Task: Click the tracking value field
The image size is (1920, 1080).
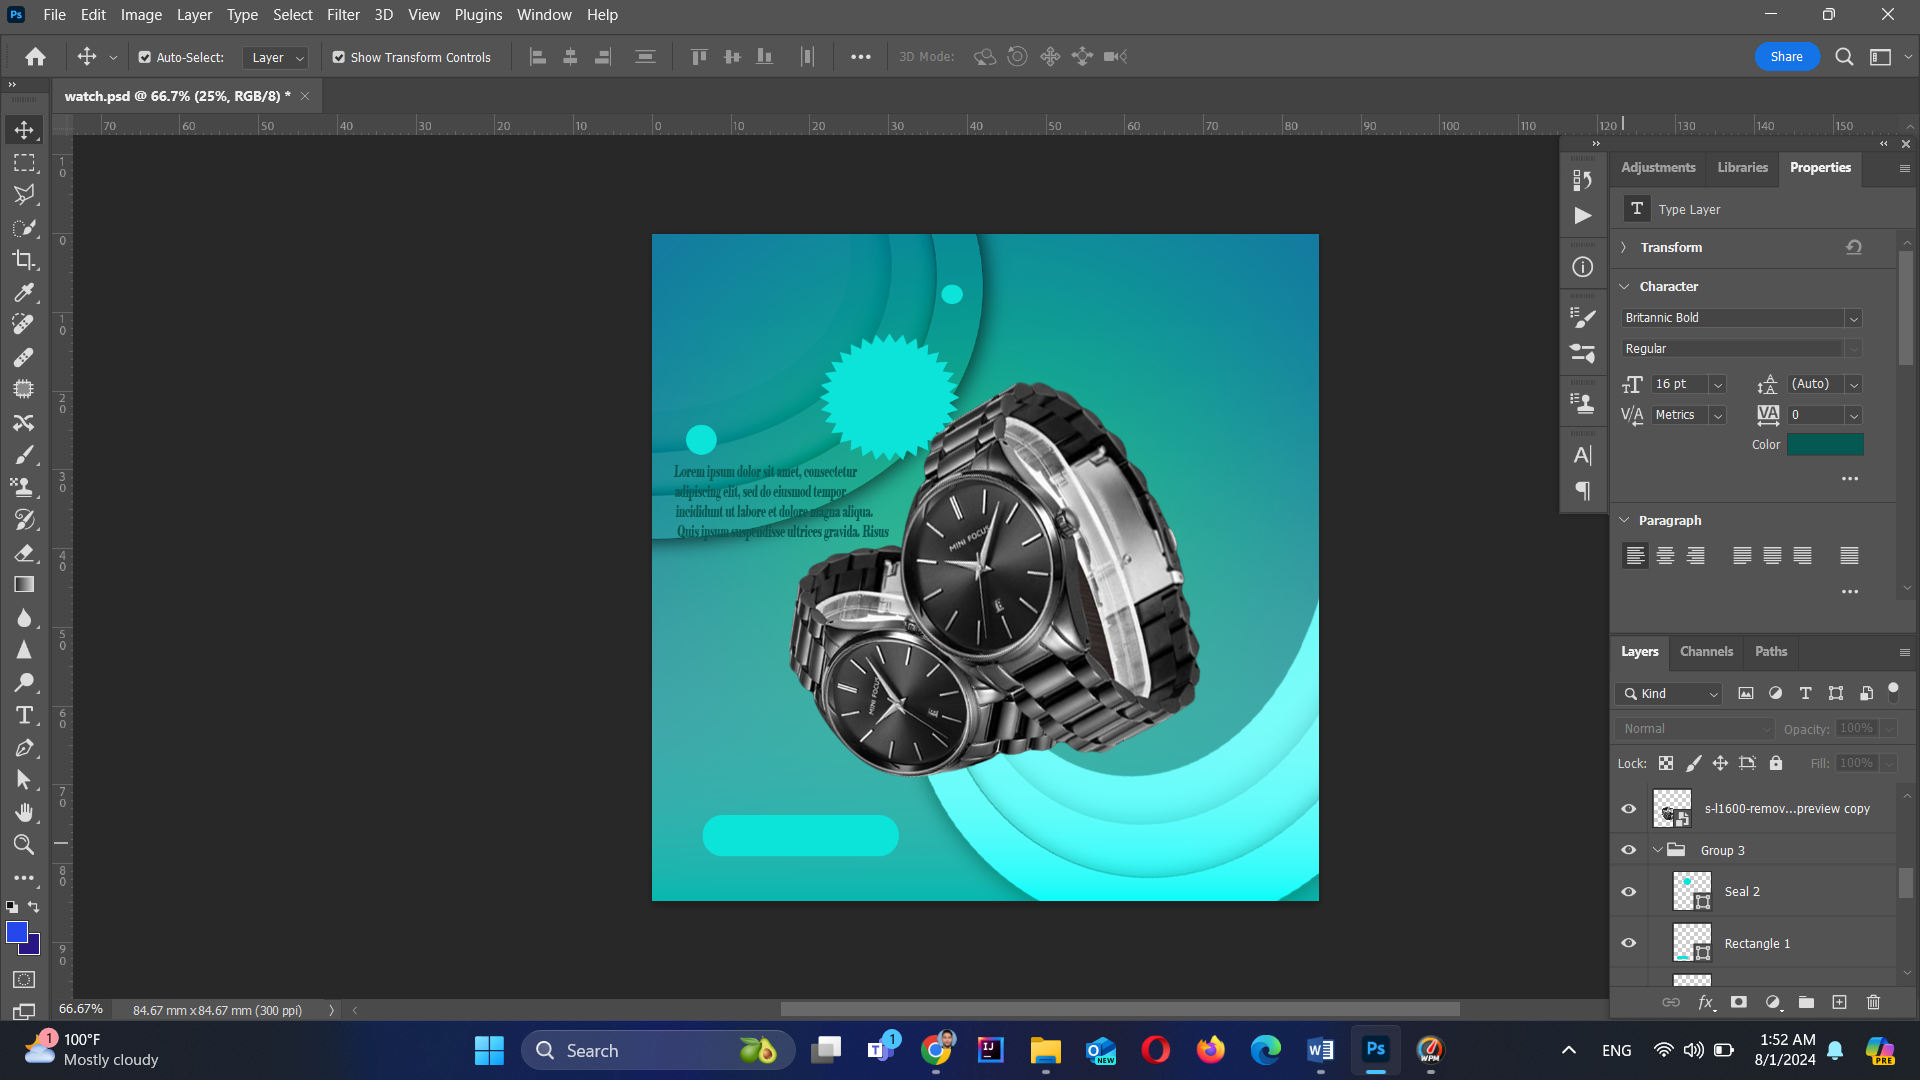Action: click(x=1815, y=415)
